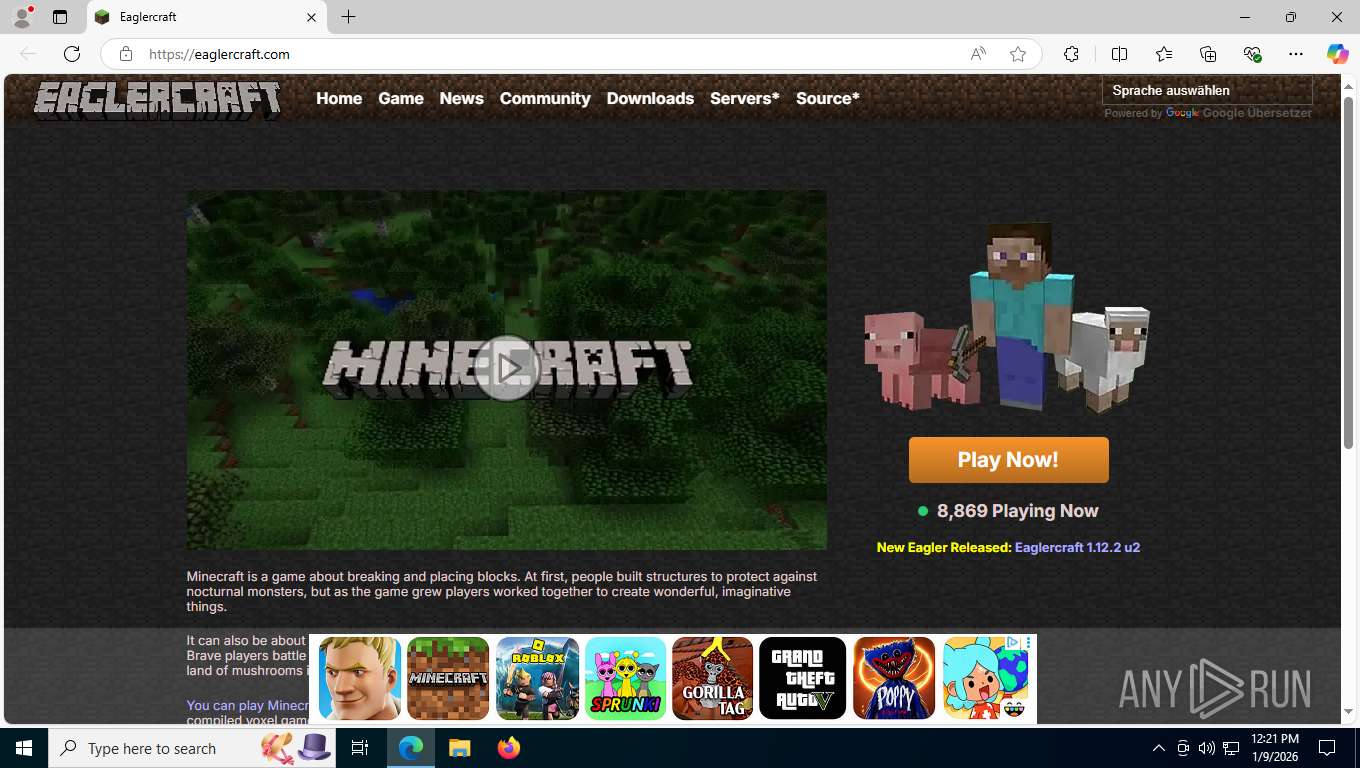Open Favorites list icon
The image size is (1360, 768).
1164,54
